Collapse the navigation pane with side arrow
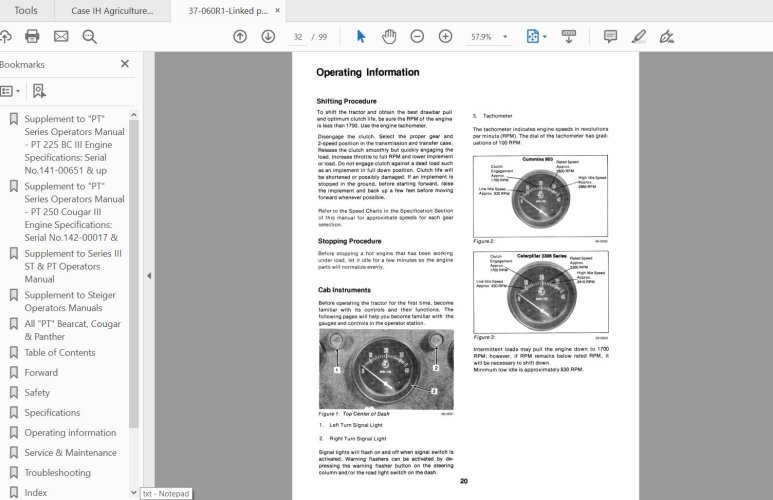773x500 pixels. tap(149, 276)
